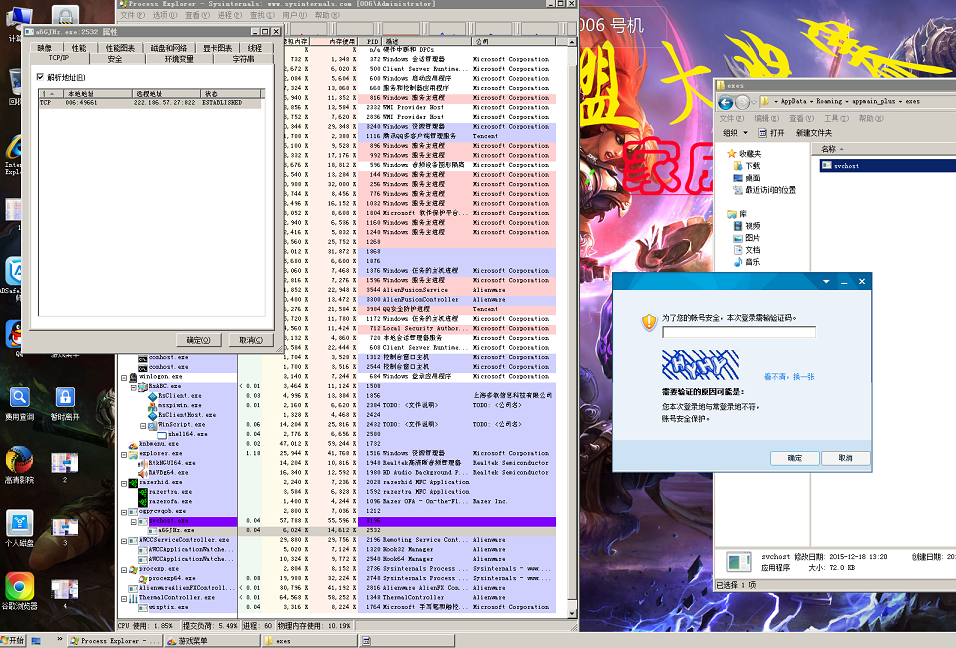956x648 pixels.
Task: Click the Explorer Forward arrow button
Action: [x=742, y=102]
